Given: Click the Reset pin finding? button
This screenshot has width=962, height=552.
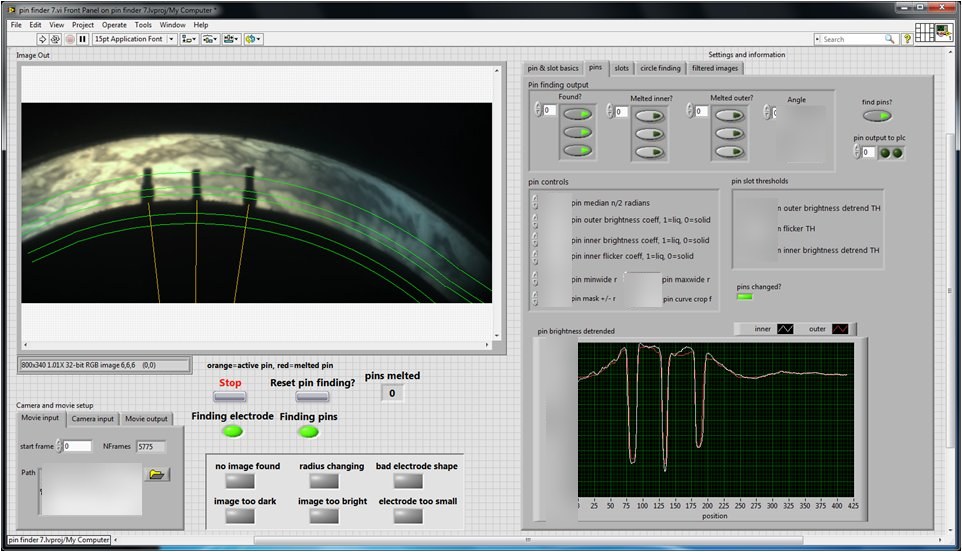Looking at the screenshot, I should click(312, 397).
